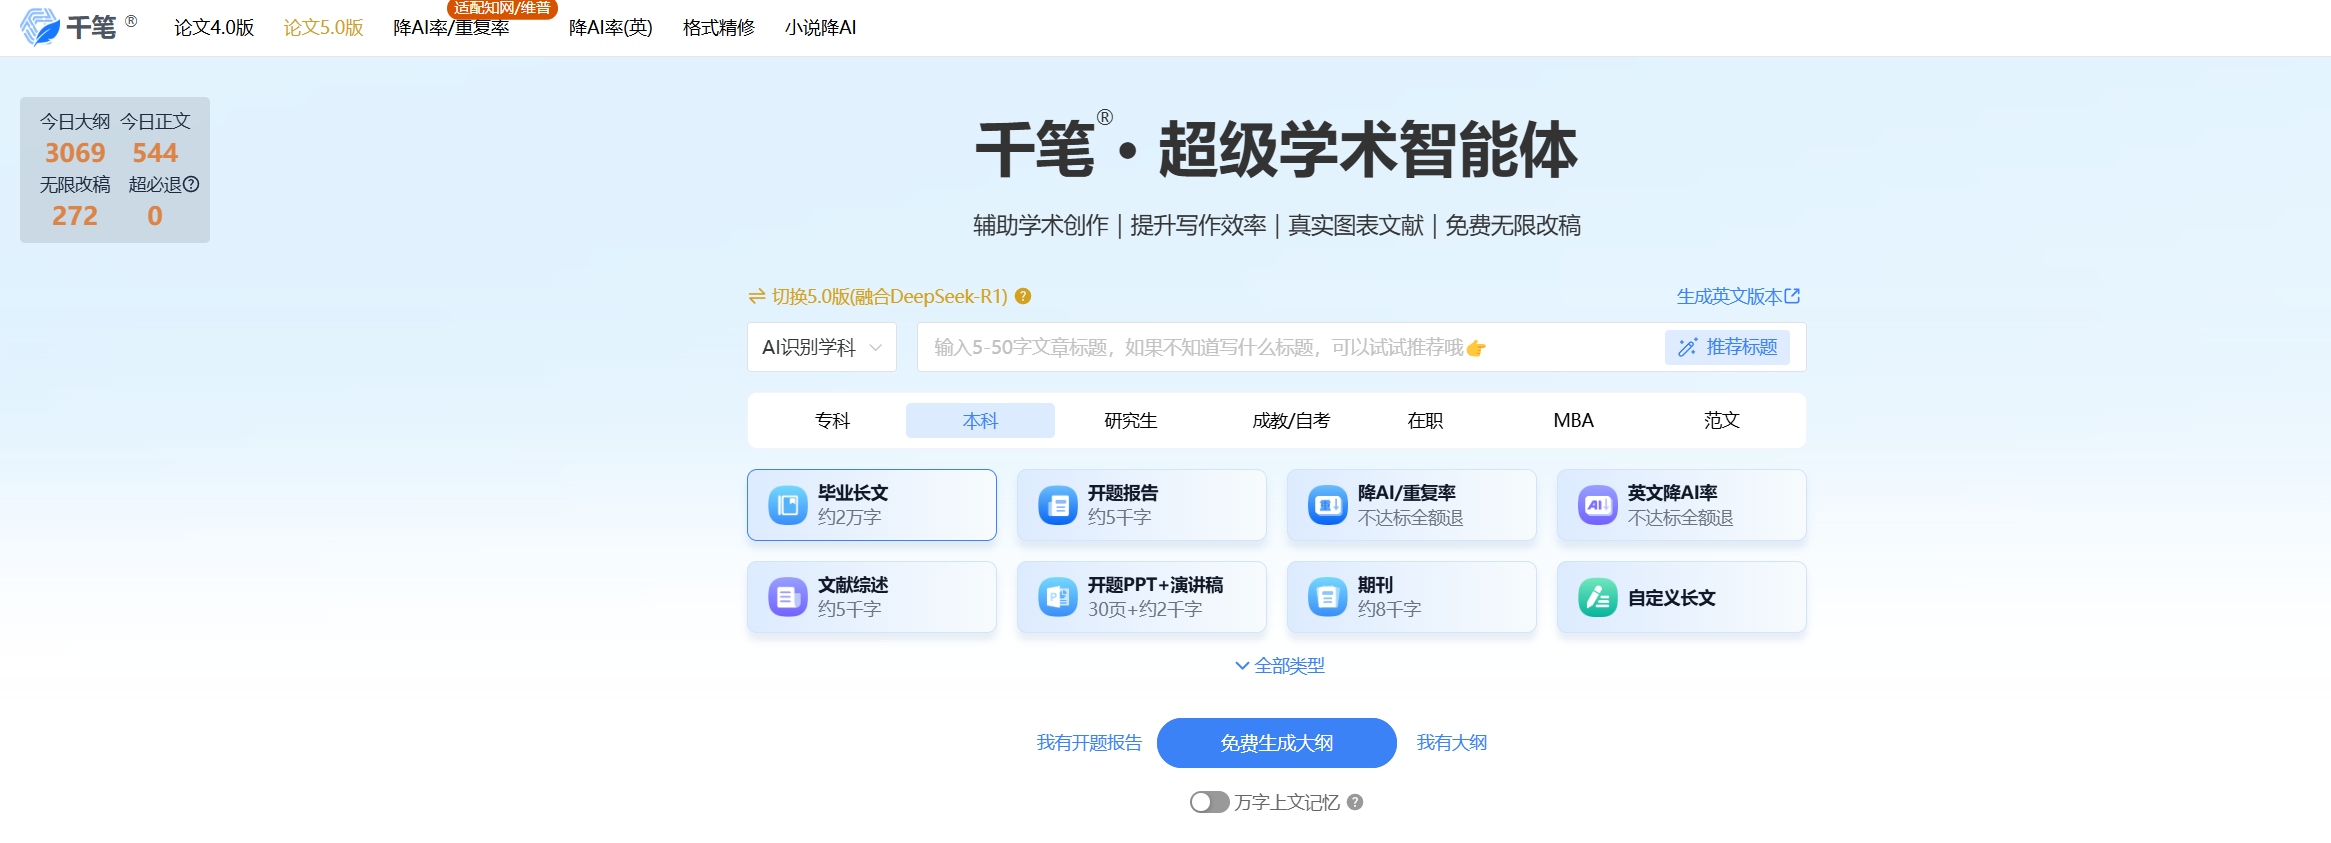Choose the 毕业长文 约2万字 card
Screen dimensions: 2331x843
point(872,505)
